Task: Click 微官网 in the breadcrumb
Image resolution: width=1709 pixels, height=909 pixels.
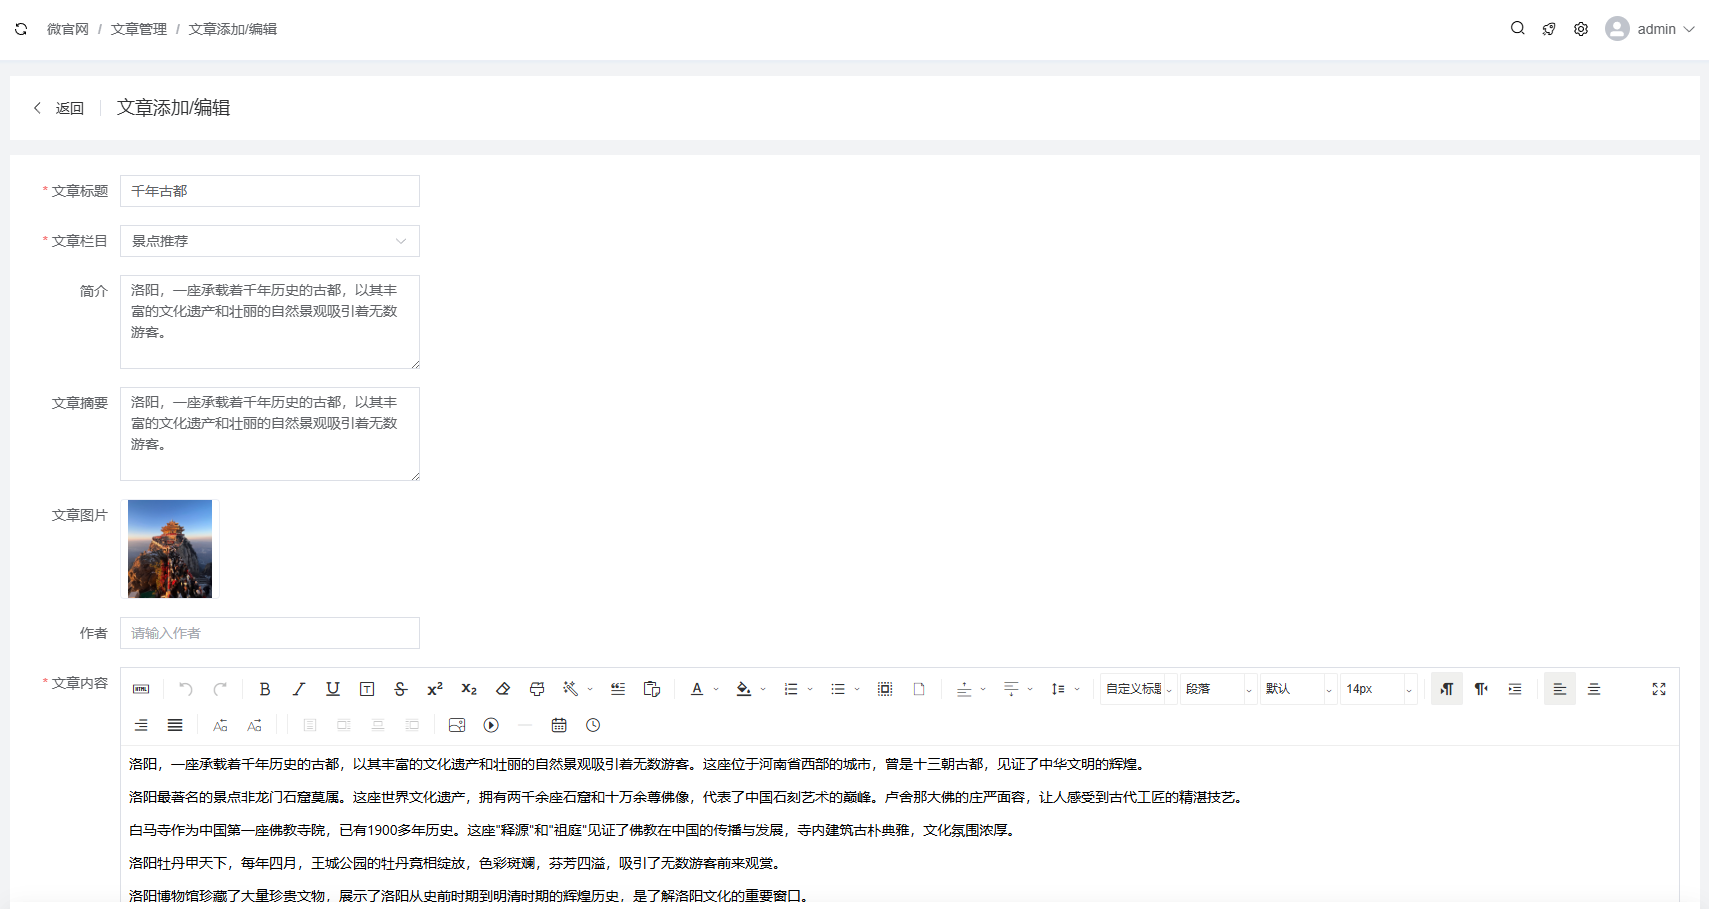Action: point(68,29)
